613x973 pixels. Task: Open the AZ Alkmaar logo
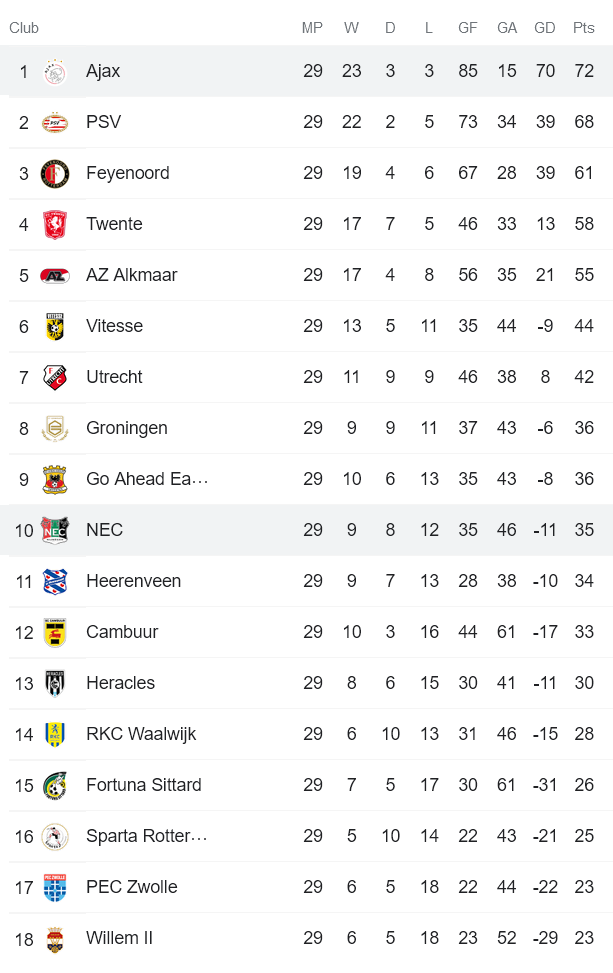point(55,276)
